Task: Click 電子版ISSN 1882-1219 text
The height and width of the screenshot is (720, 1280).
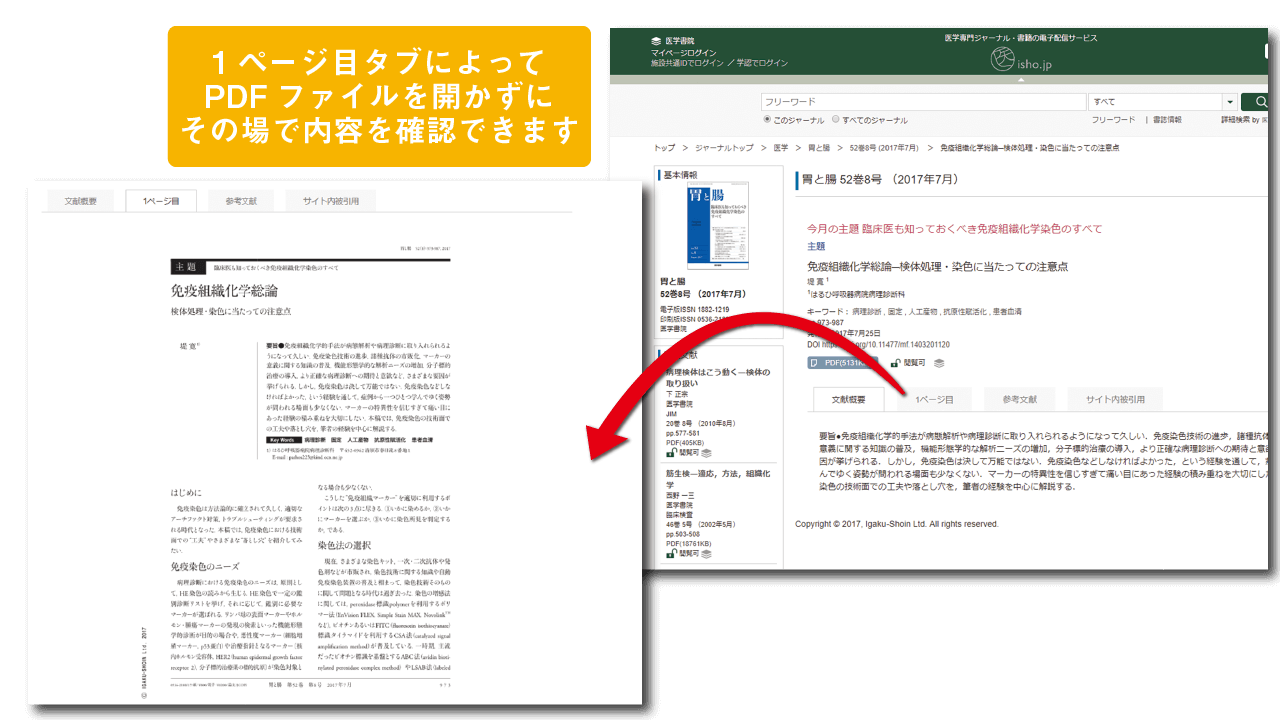Action: pyautogui.click(x=695, y=310)
